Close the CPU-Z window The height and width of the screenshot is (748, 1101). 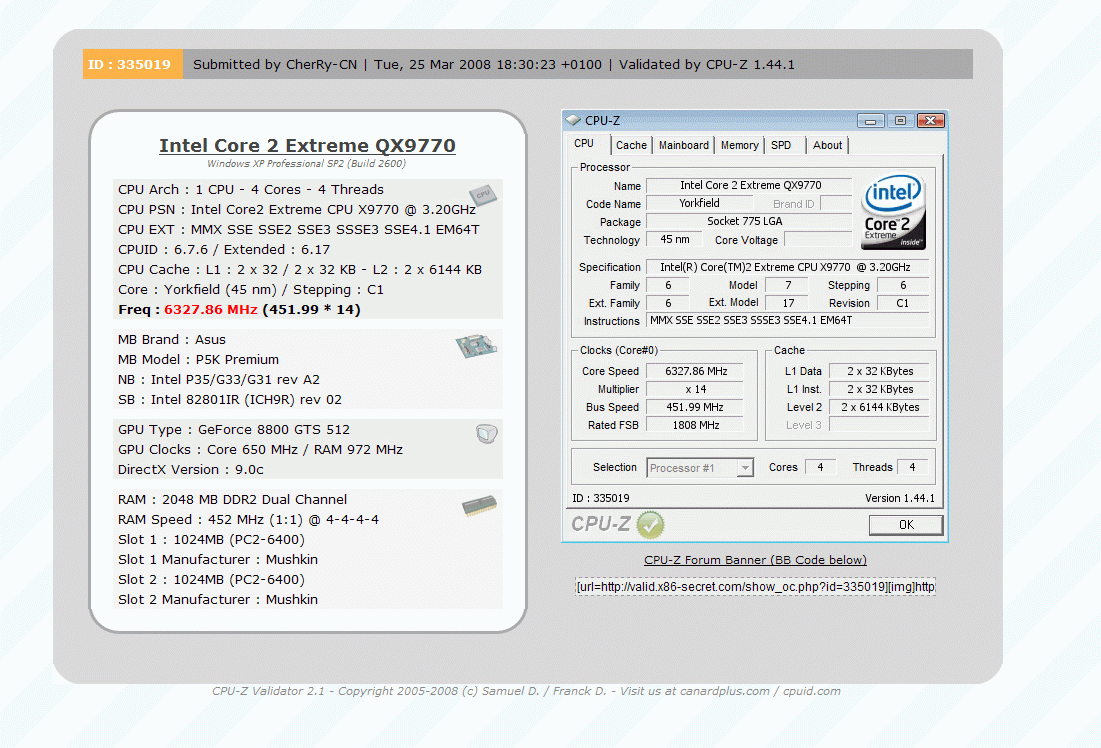point(930,121)
